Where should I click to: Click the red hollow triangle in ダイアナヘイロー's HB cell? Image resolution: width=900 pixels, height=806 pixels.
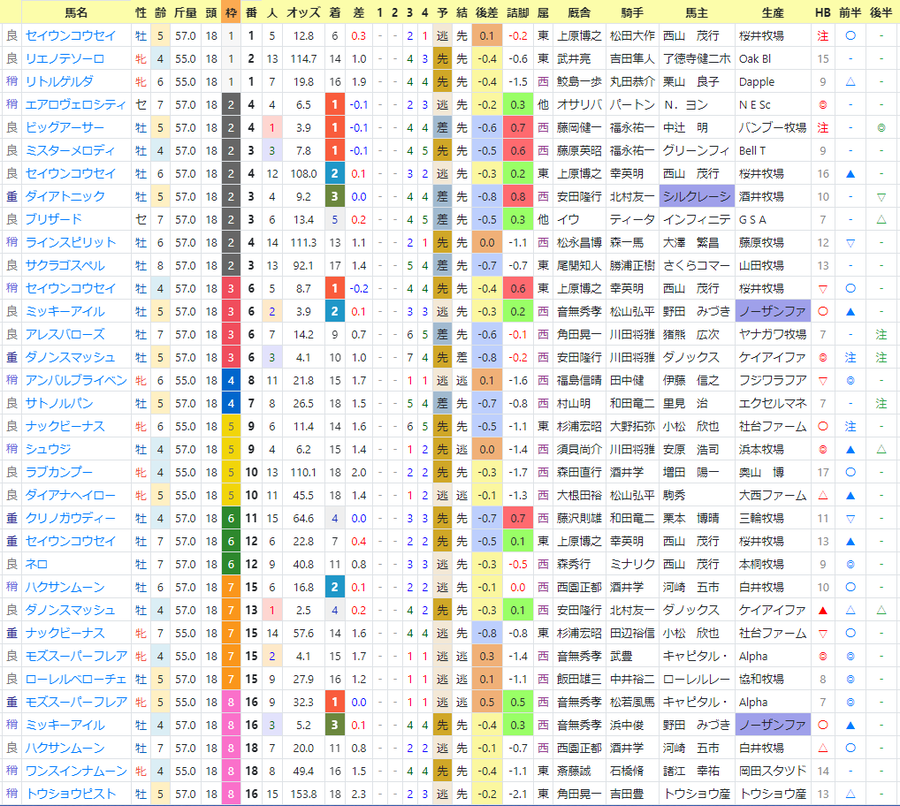[823, 495]
